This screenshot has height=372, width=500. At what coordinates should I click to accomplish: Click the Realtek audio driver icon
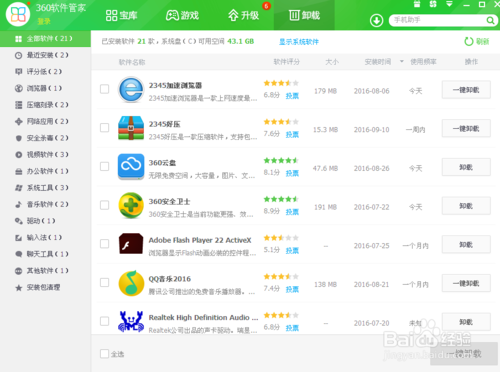(131, 321)
